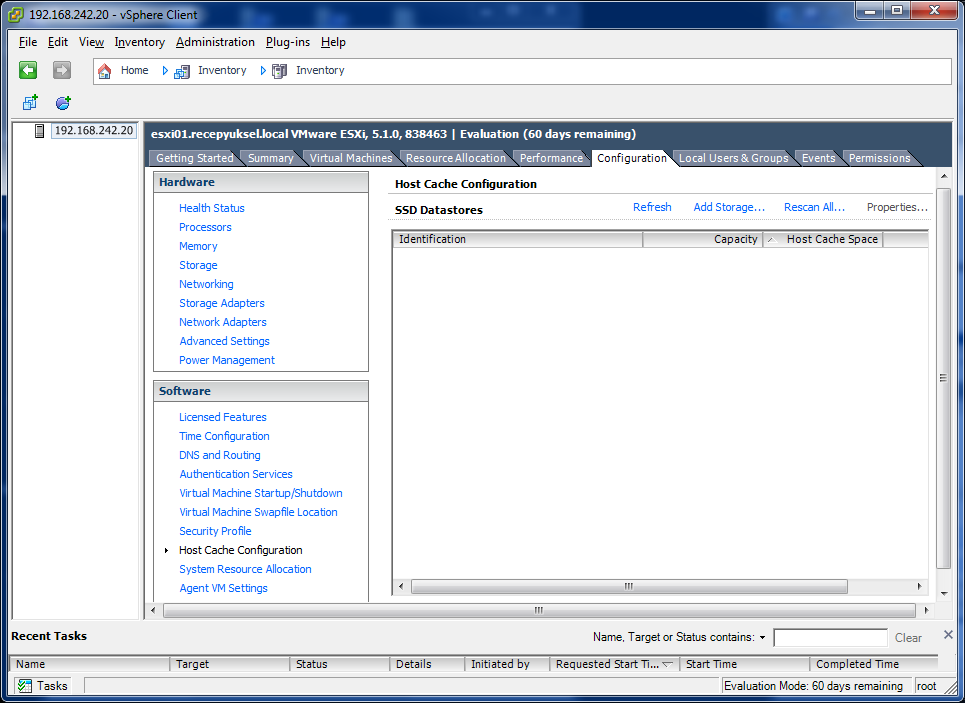
Task: Click the Tasks icon in status bar
Action: coord(25,686)
